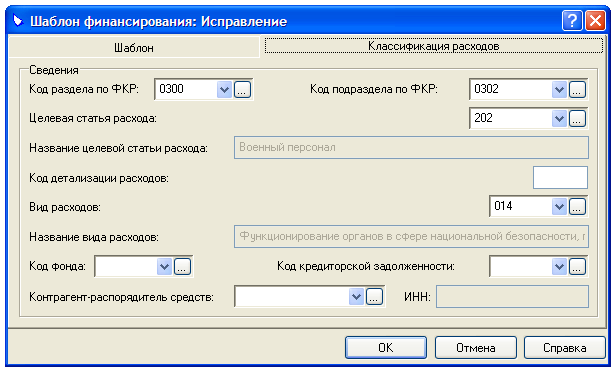614x370 pixels.
Task: Select the Классификация расходов tab
Action: [x=433, y=46]
